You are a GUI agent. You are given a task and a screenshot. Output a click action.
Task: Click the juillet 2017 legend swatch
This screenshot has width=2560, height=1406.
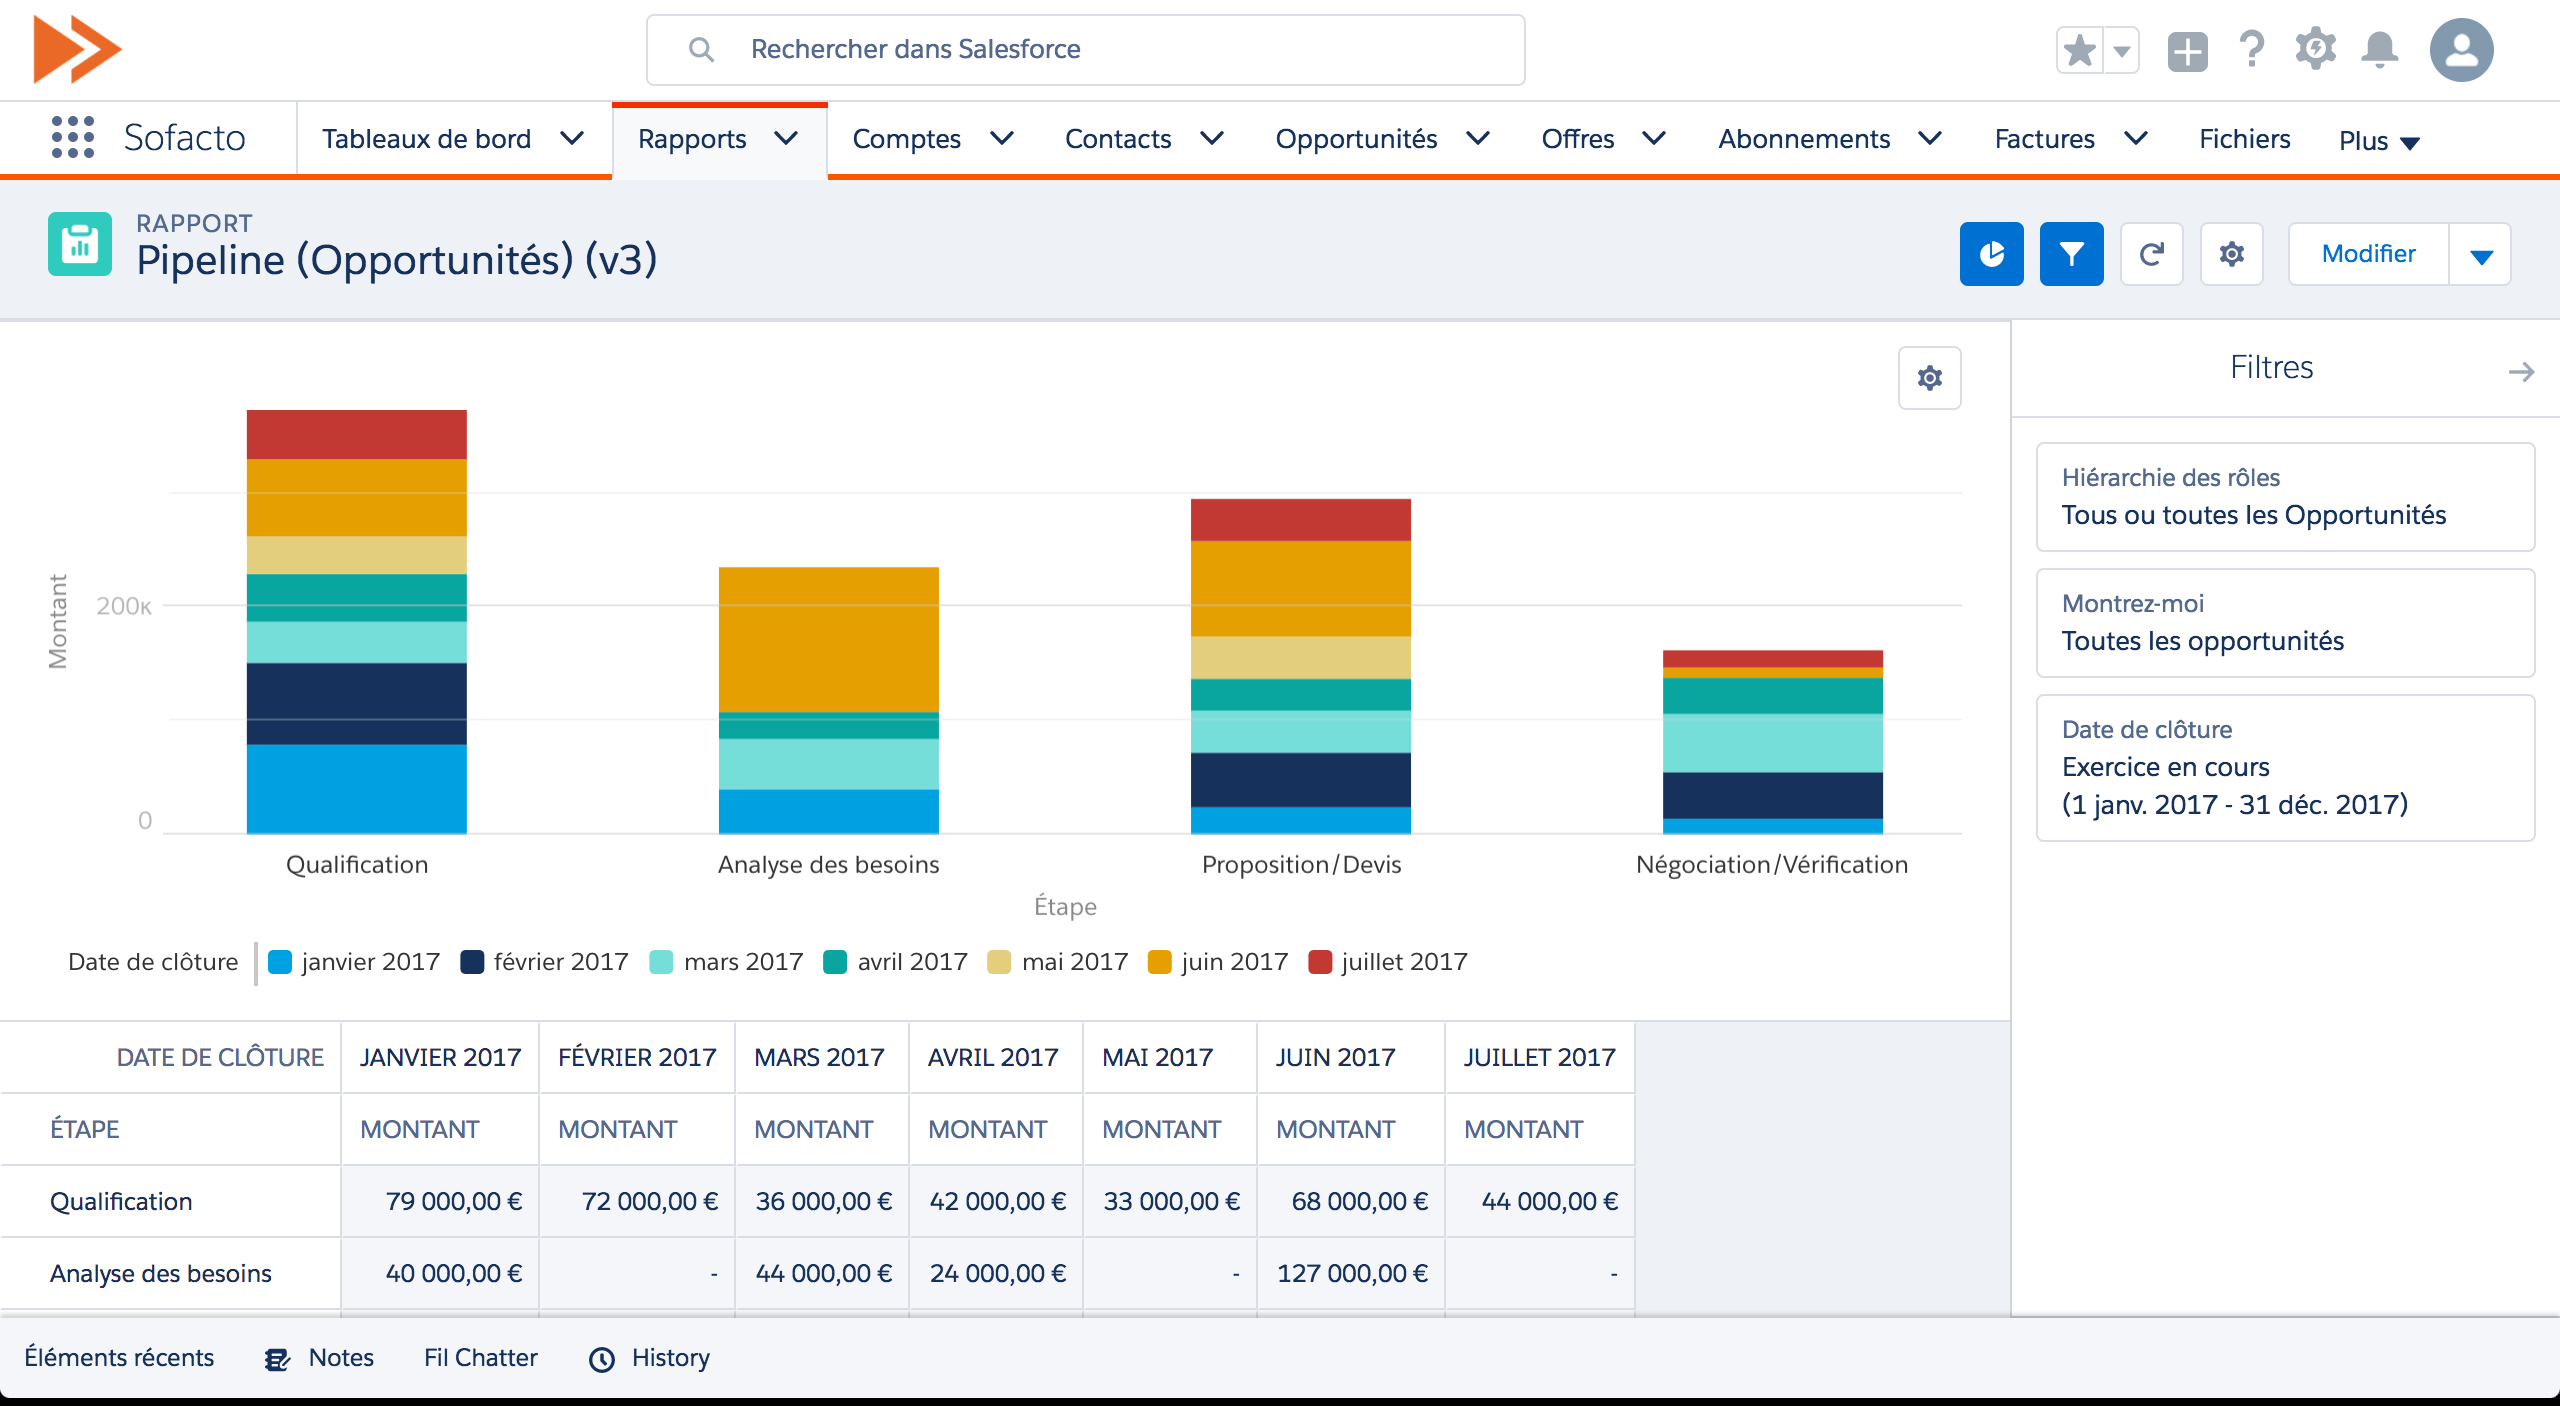1320,962
